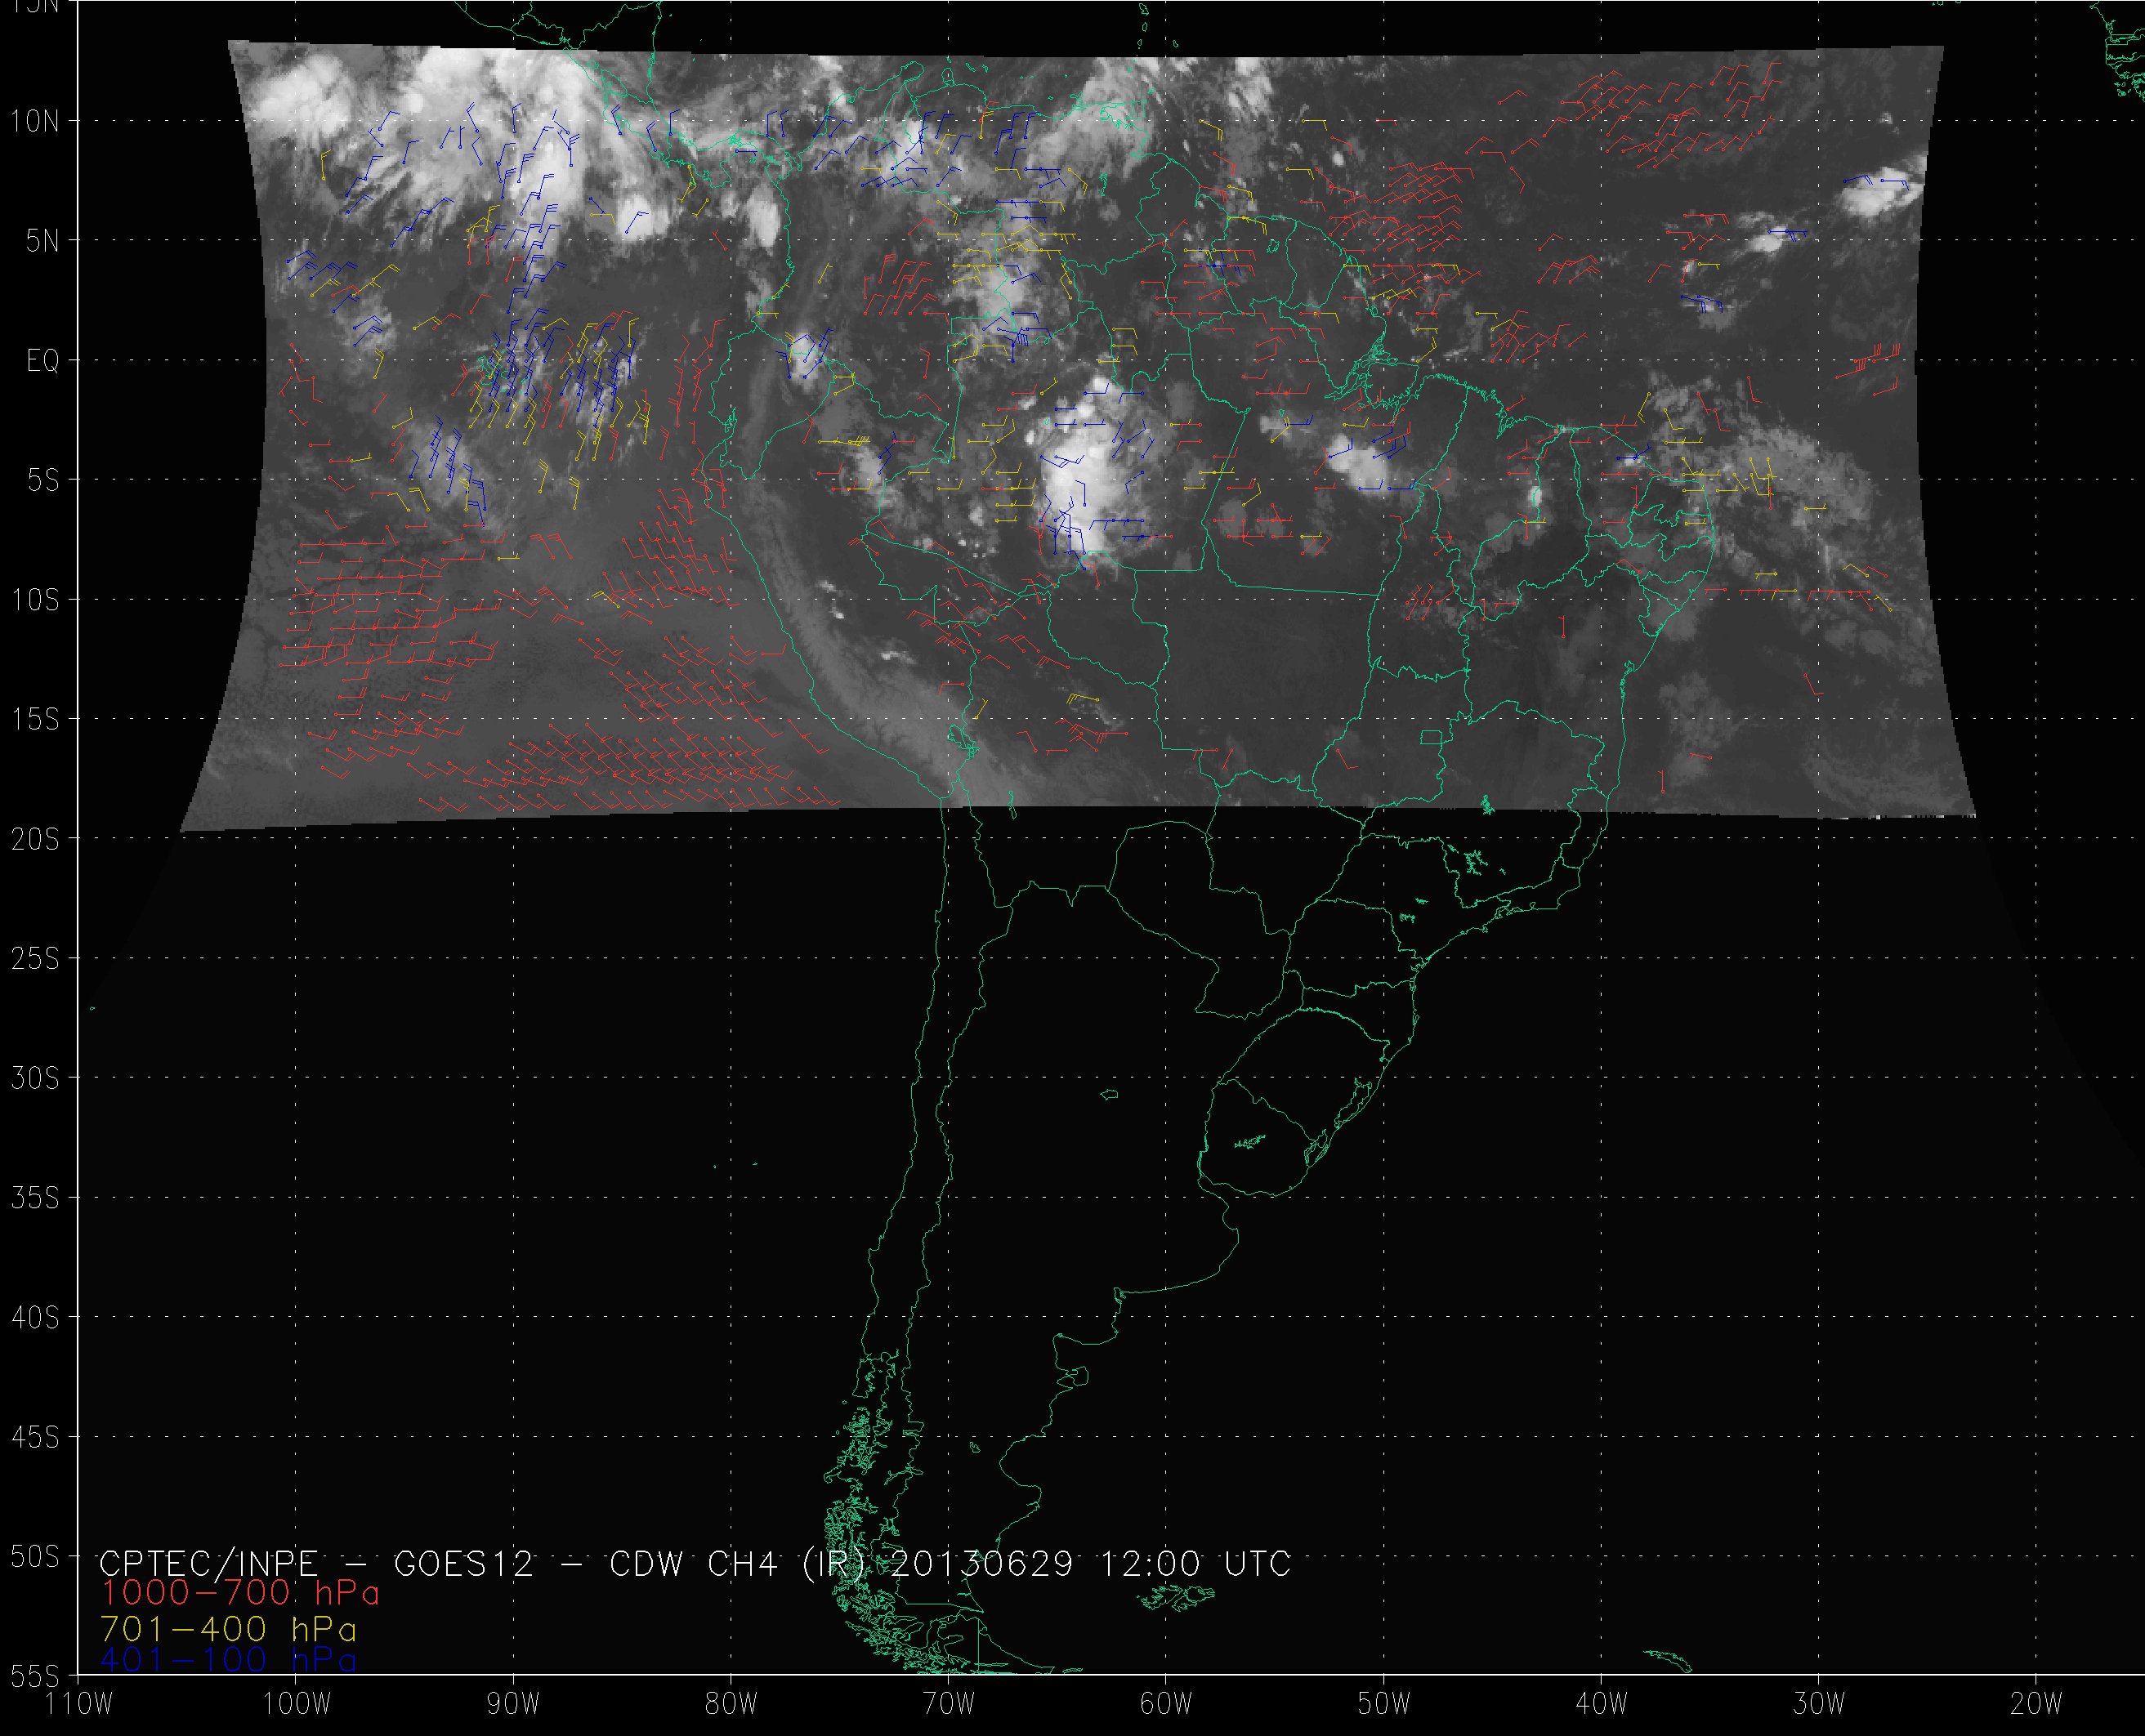Click the 10N latitude label

35,122
